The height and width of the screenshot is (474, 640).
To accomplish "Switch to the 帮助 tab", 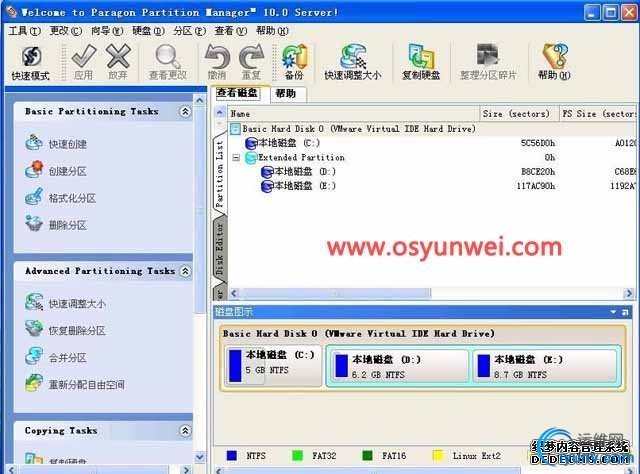I will click(286, 94).
